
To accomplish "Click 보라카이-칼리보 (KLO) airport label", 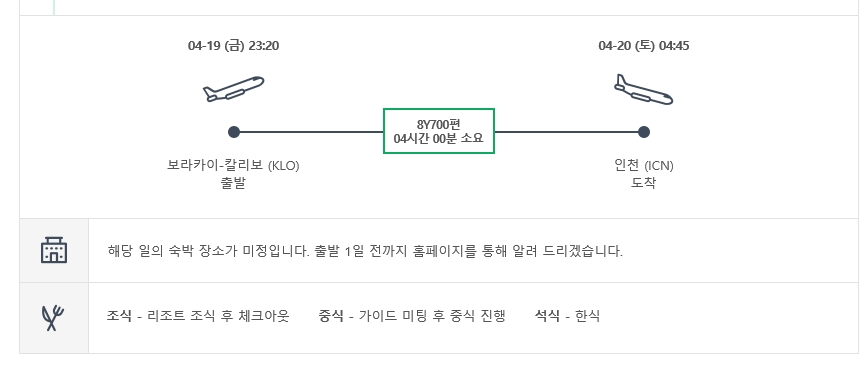I will click(233, 165).
